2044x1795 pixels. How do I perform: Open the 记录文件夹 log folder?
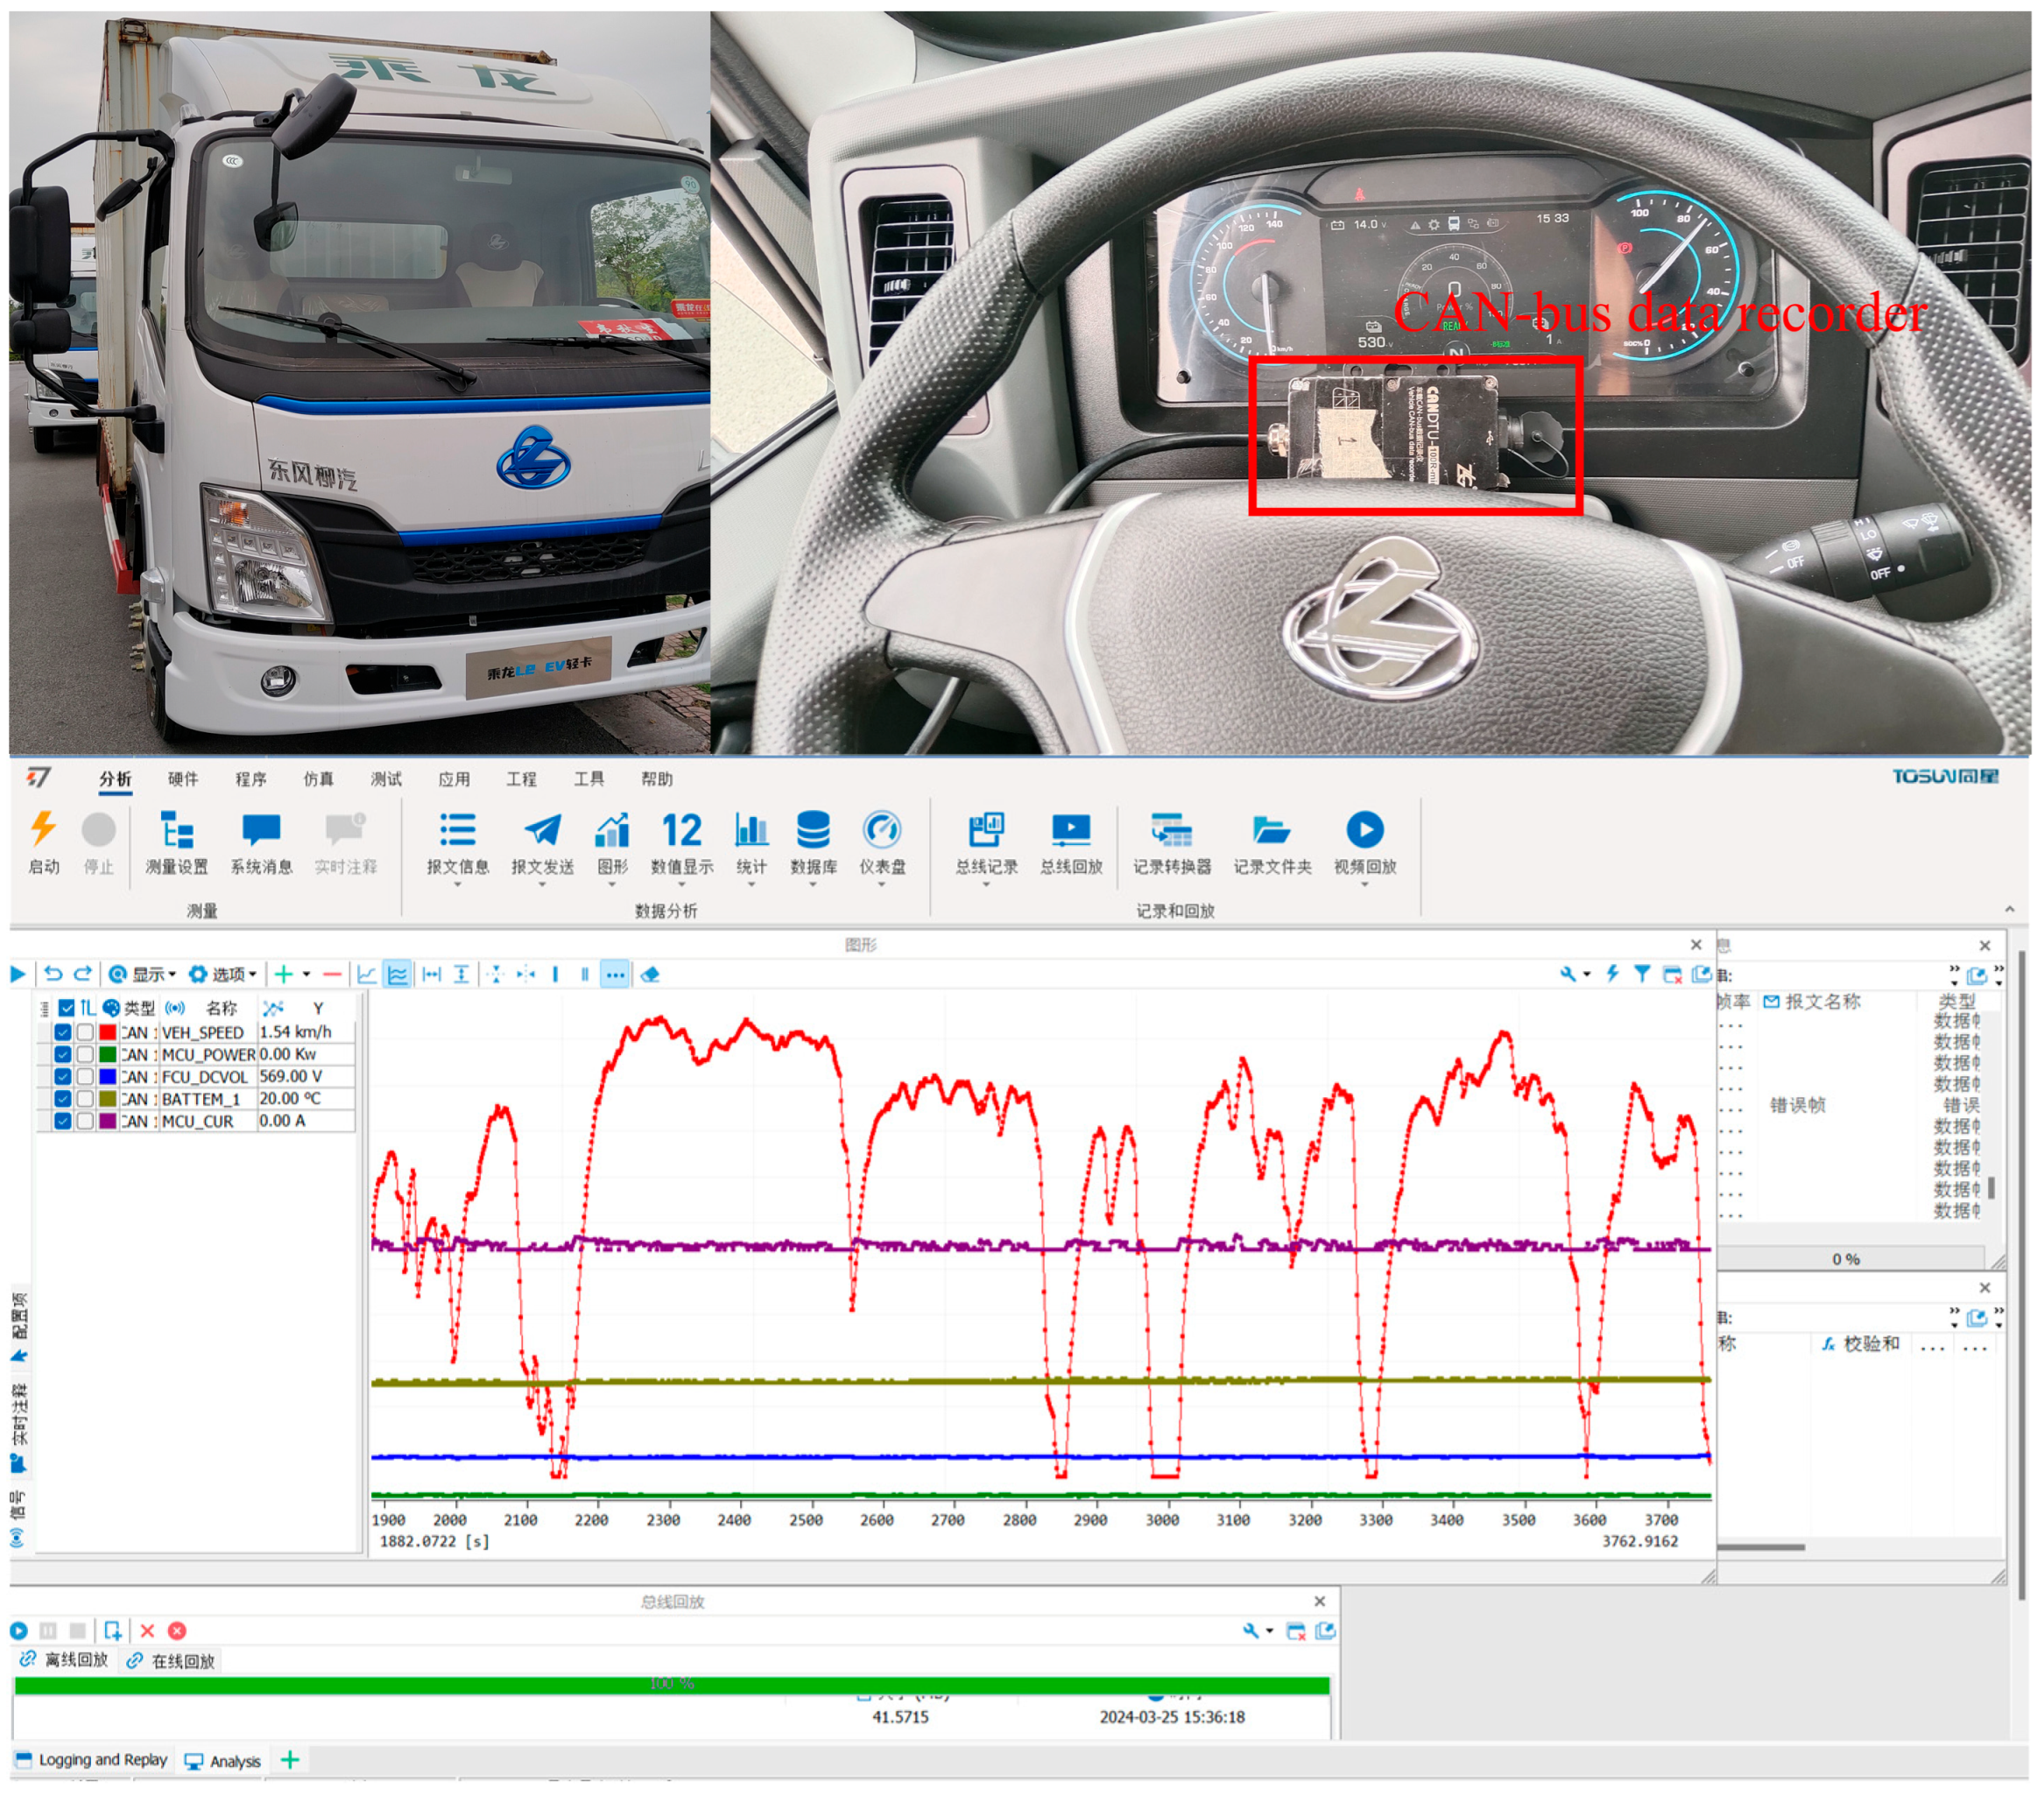(x=1271, y=829)
